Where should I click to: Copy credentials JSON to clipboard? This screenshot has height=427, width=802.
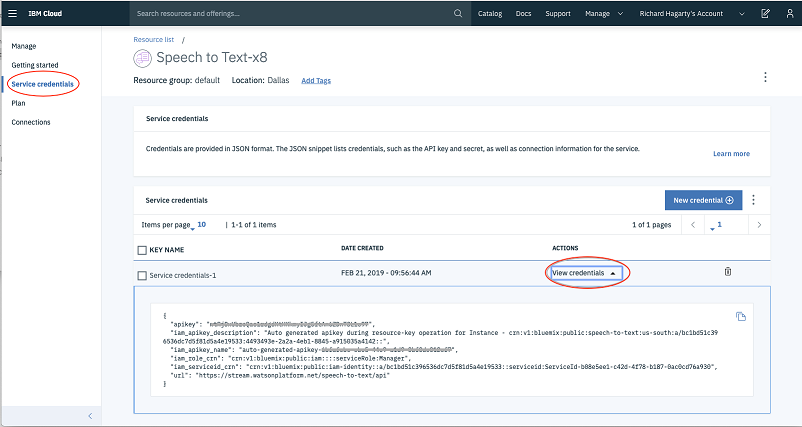[741, 317]
